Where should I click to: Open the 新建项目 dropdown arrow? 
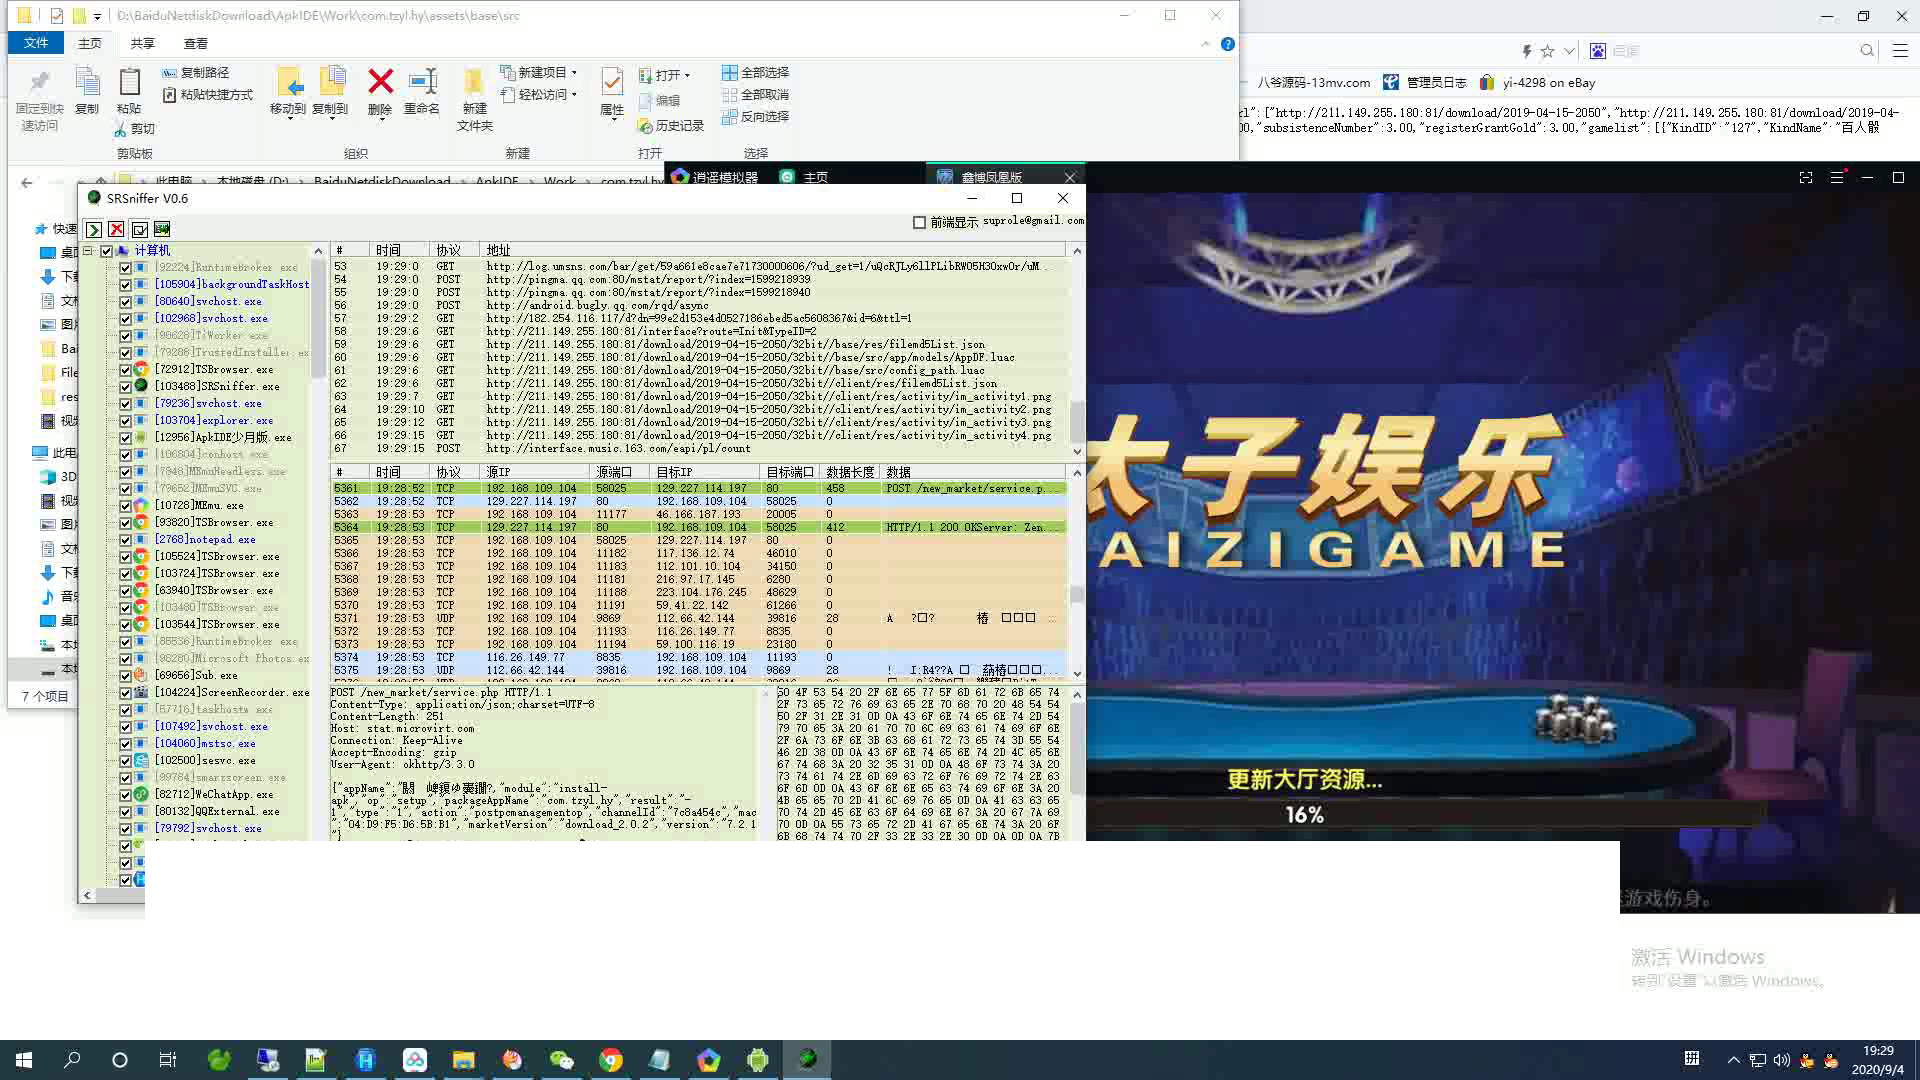574,72
